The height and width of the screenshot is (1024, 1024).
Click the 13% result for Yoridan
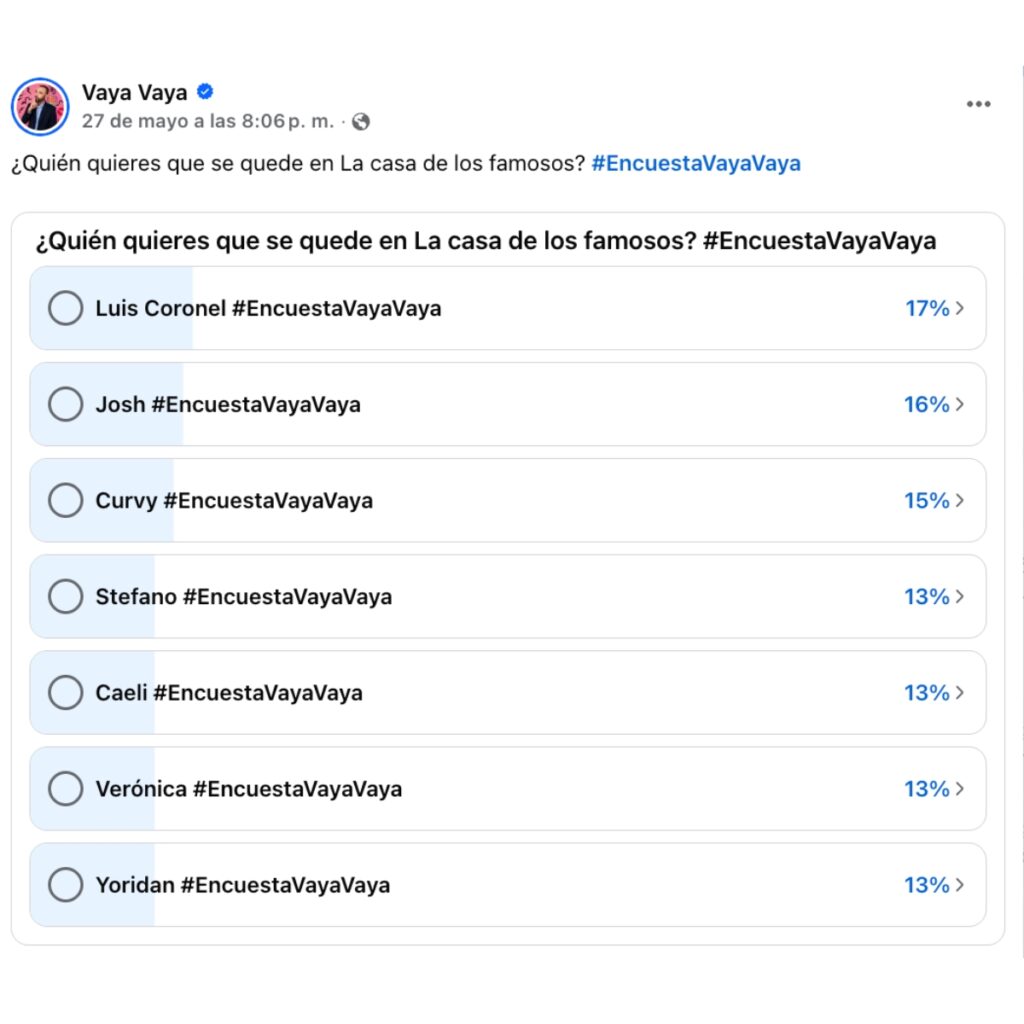coord(927,885)
